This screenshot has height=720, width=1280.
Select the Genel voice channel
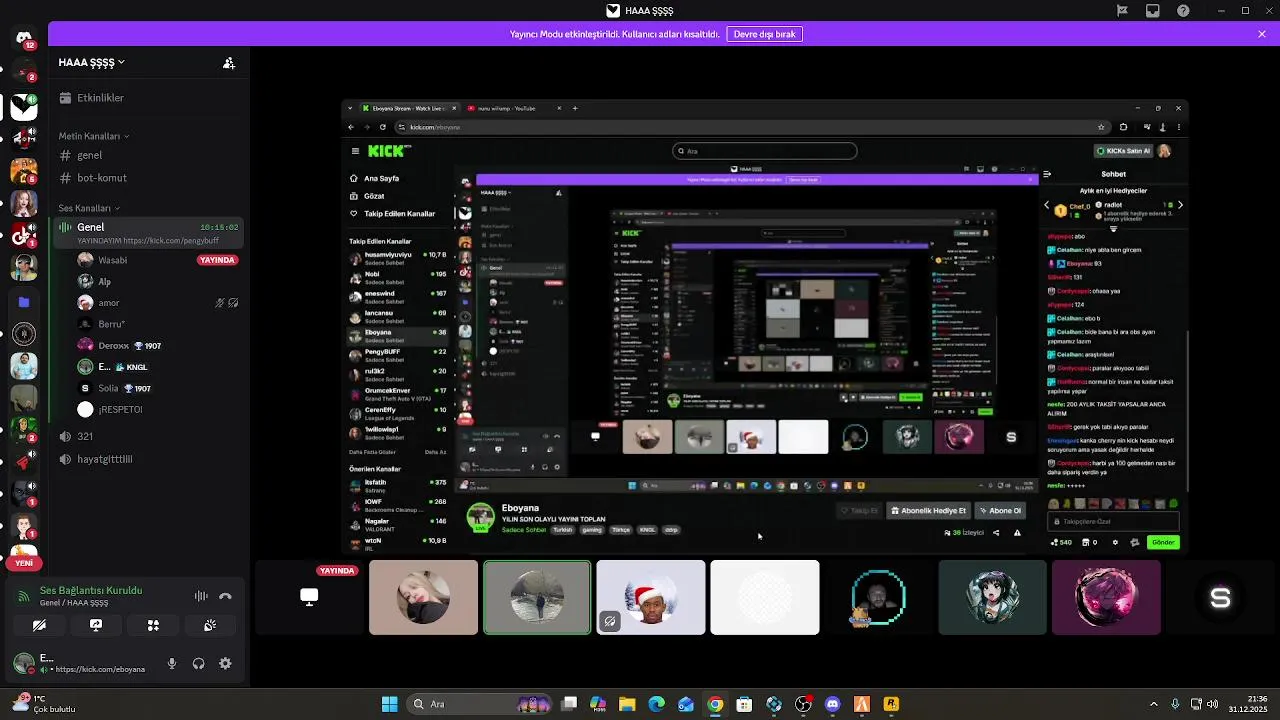pos(147,233)
